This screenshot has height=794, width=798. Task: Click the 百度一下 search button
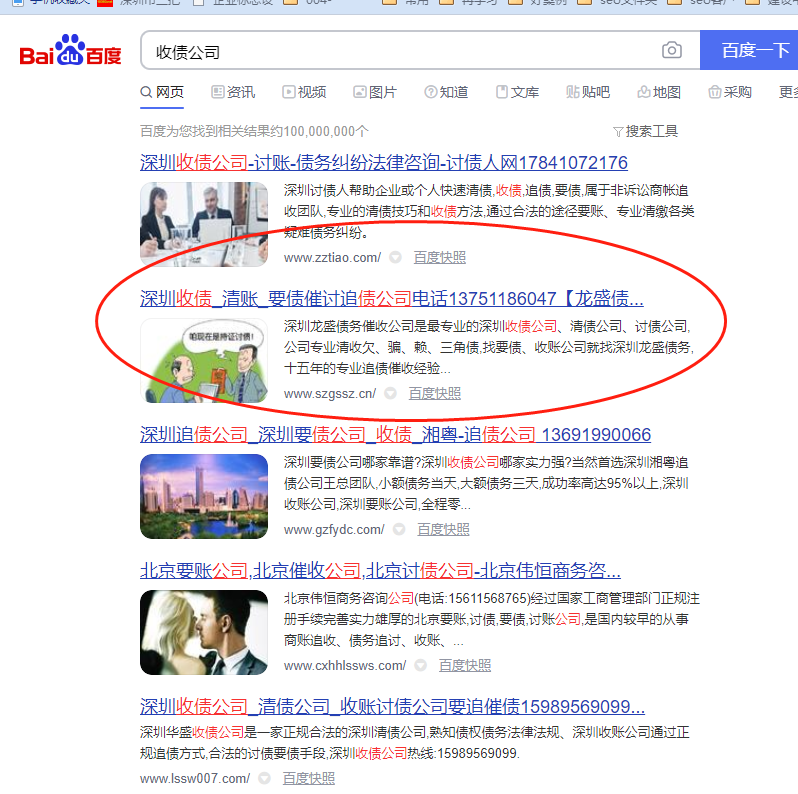(x=750, y=50)
